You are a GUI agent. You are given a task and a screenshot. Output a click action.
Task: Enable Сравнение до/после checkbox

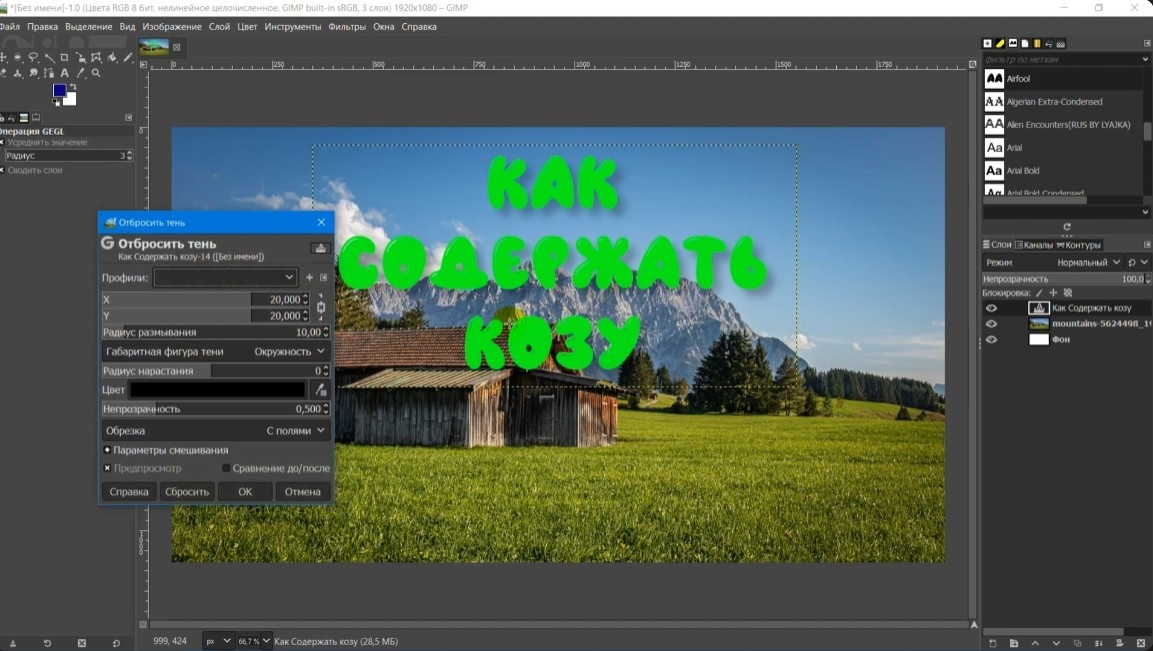pyautogui.click(x=226, y=468)
